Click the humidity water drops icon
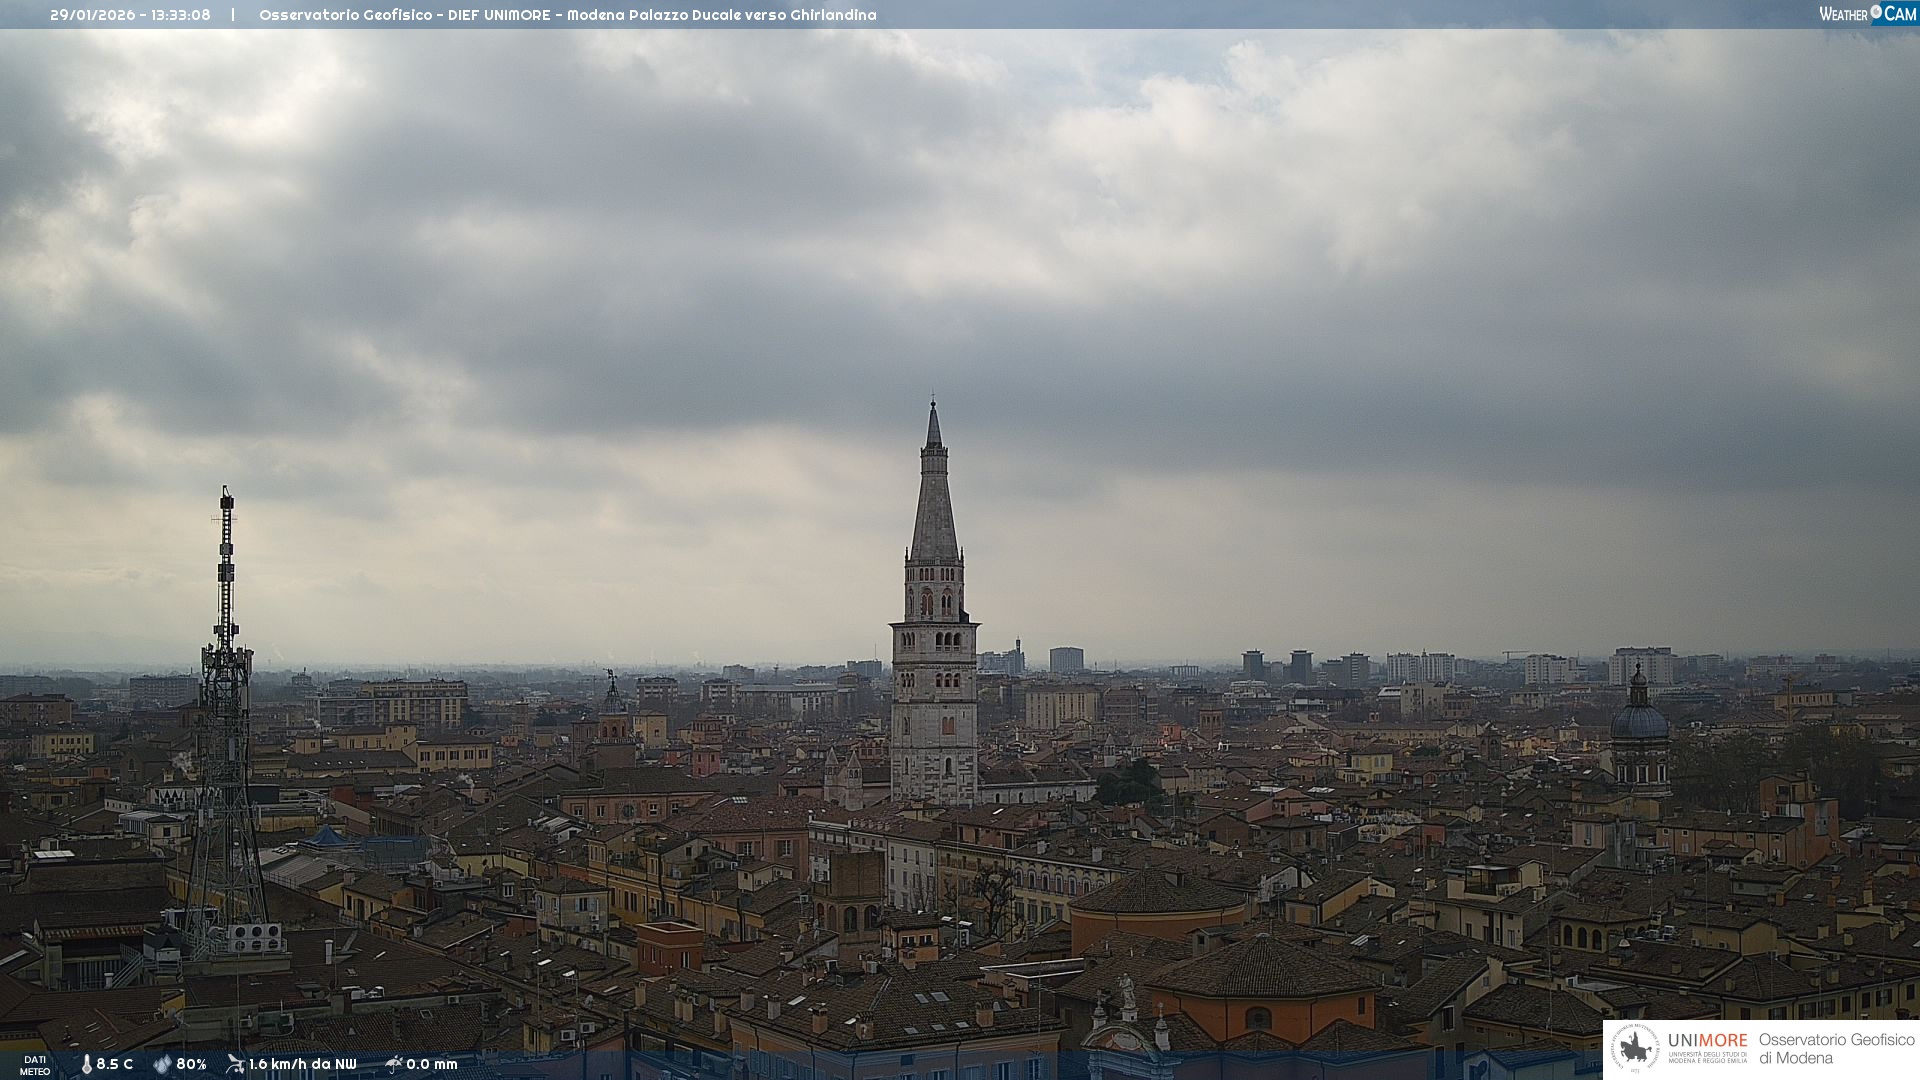Viewport: 1920px width, 1080px height. click(162, 1064)
